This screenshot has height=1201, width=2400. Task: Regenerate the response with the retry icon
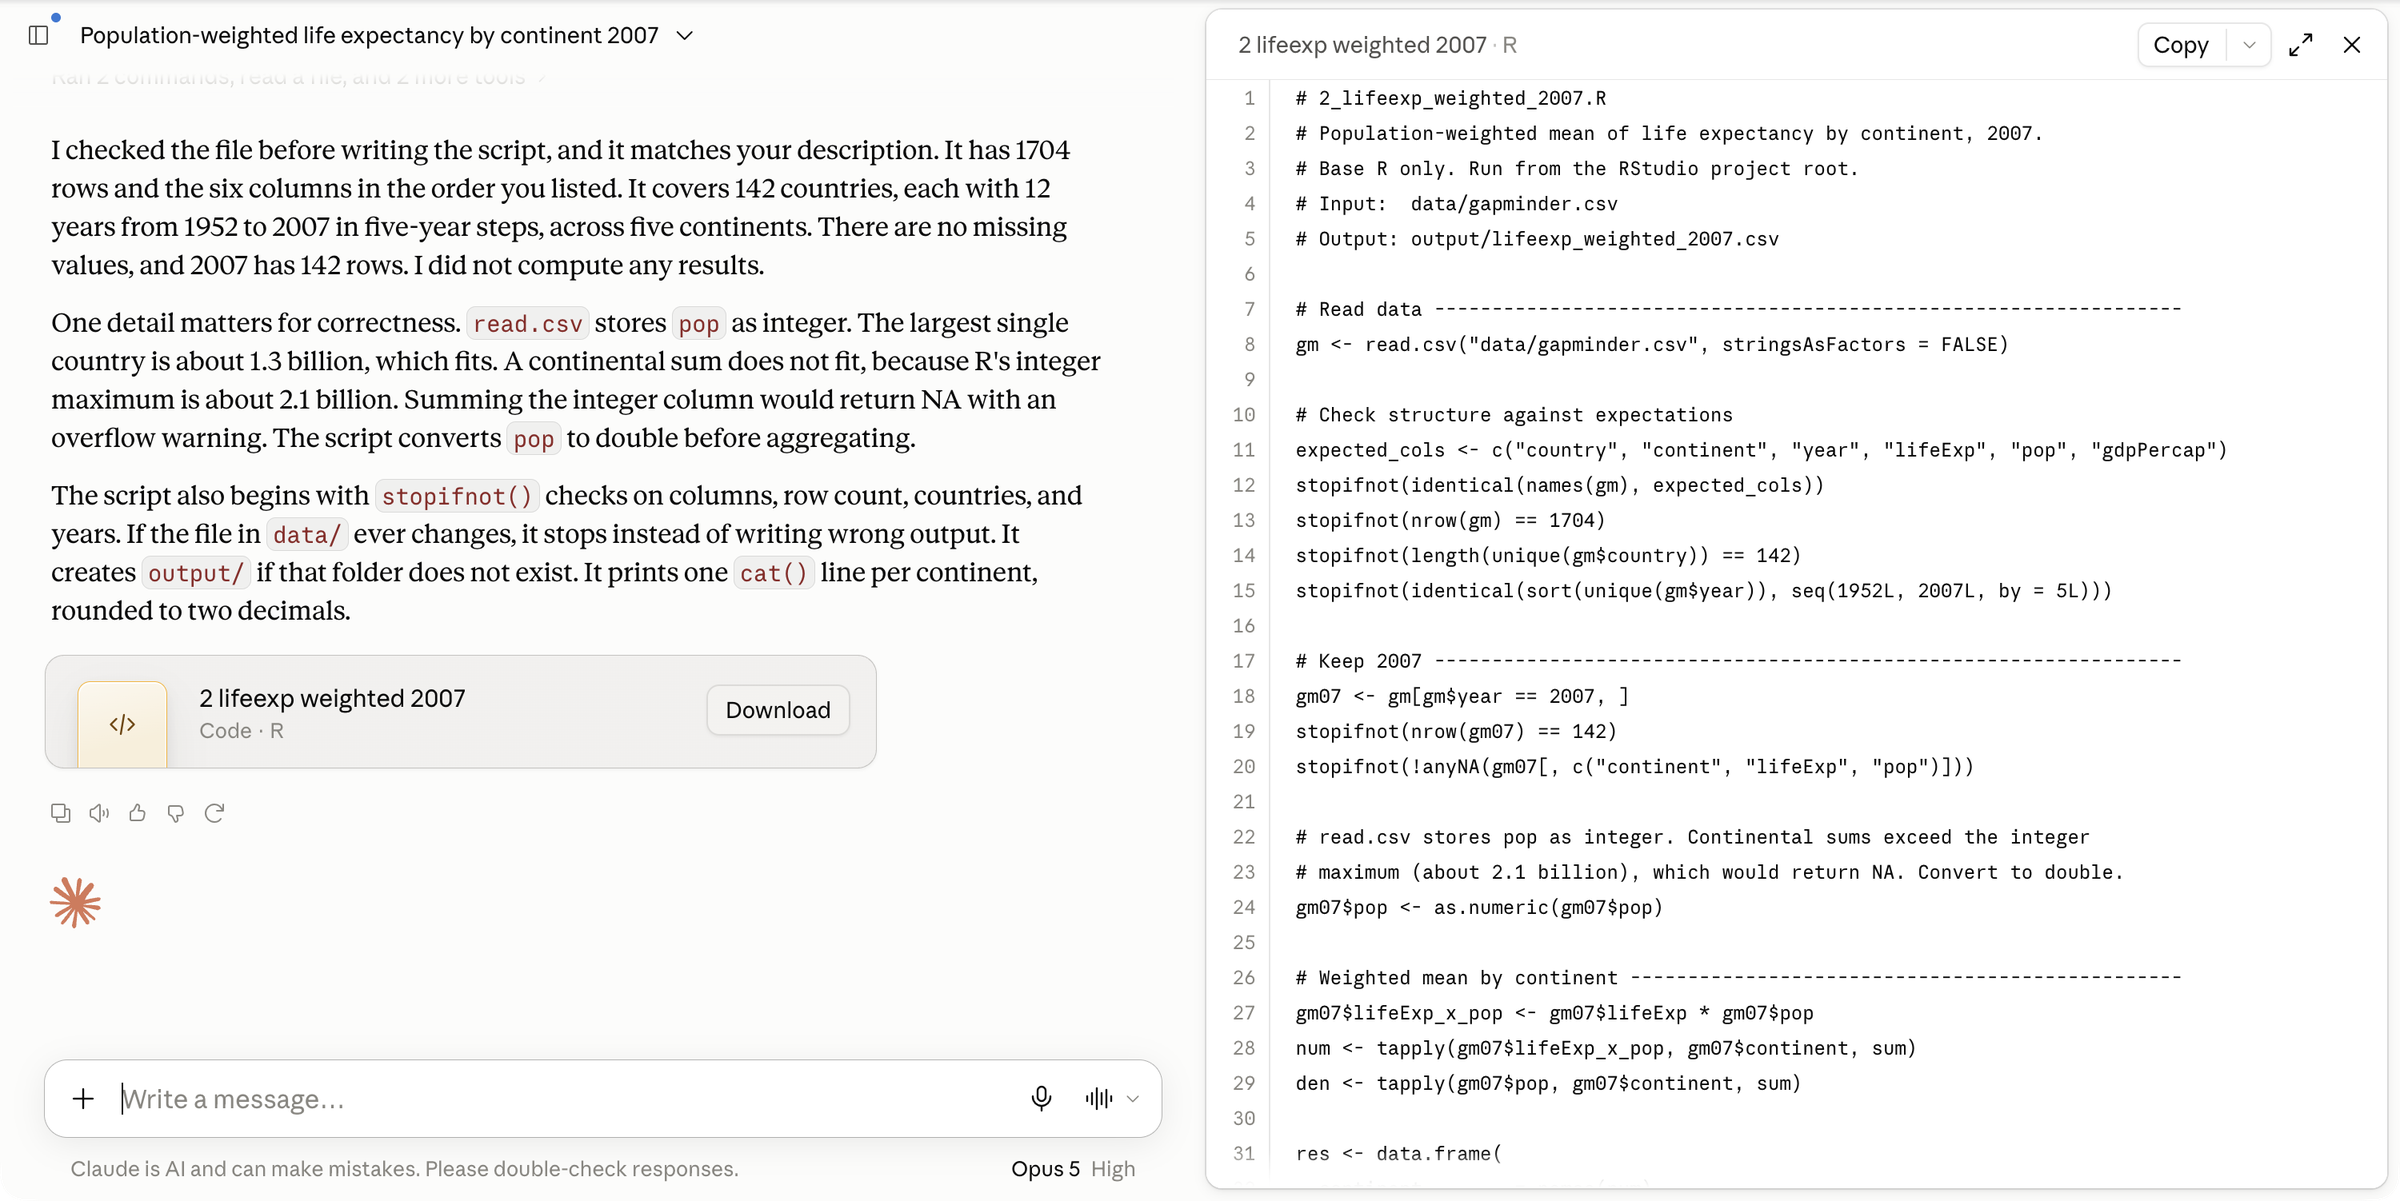point(214,813)
